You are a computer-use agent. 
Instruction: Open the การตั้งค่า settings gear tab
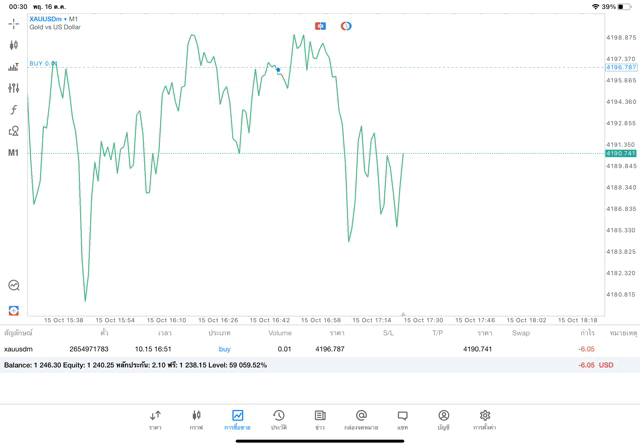pos(485,419)
